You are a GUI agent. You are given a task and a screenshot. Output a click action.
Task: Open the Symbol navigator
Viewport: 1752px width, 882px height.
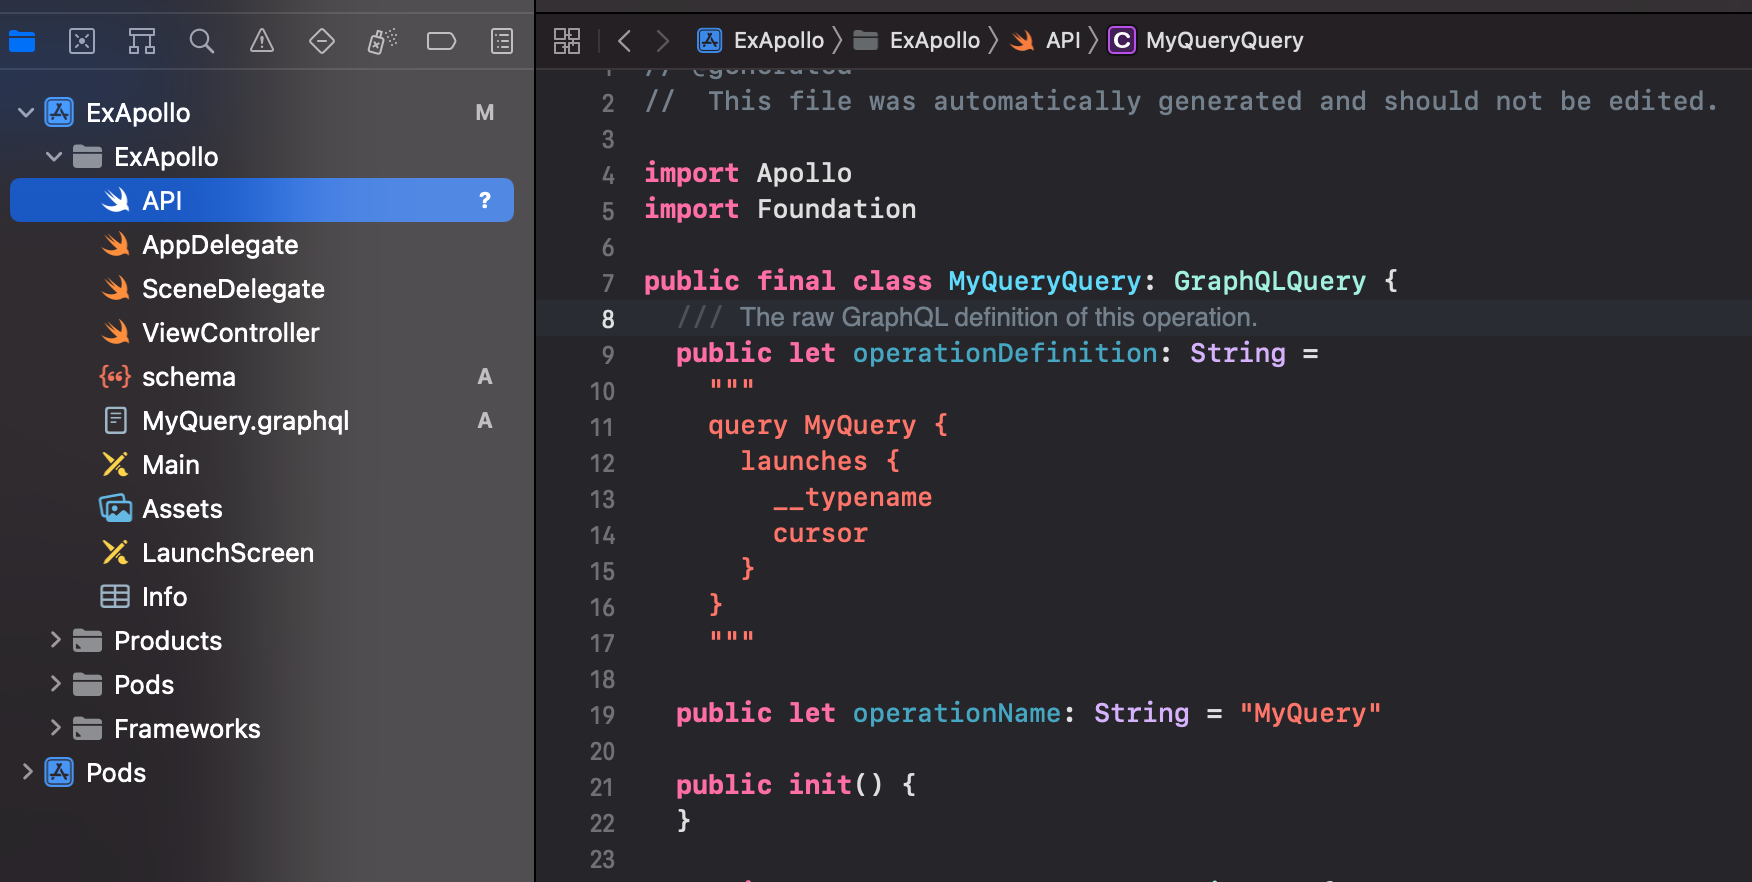click(142, 41)
